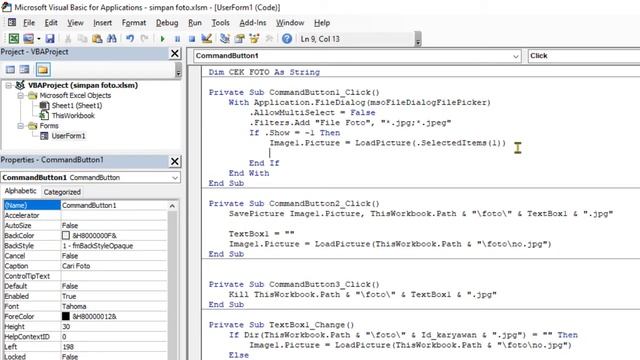This screenshot has height=360, width=640.
Task: Run the macro with the green play icon
Action: [162, 39]
